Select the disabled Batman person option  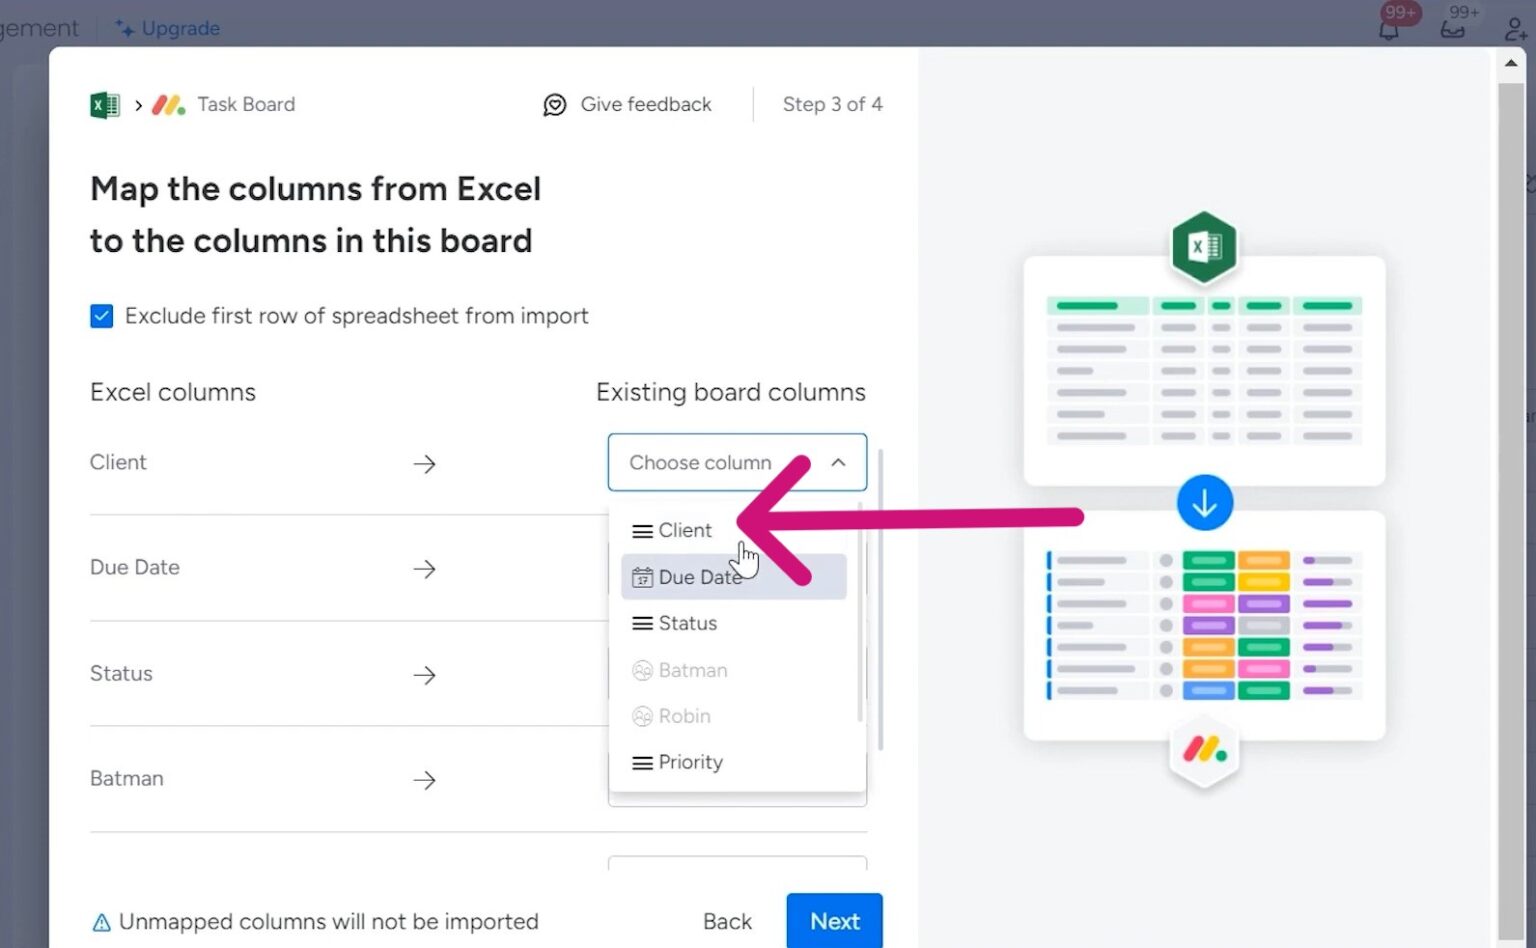coord(692,670)
